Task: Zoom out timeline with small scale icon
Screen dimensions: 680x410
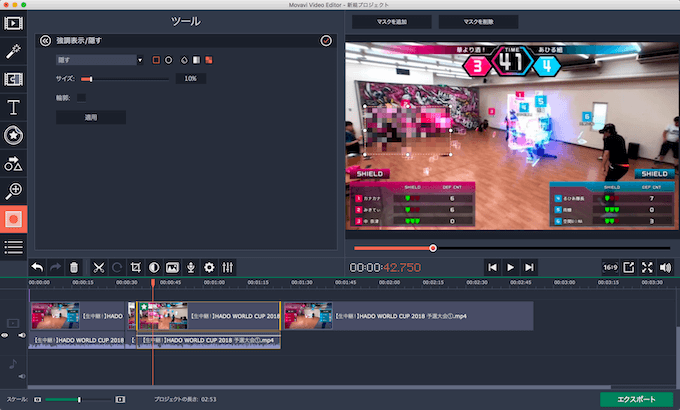Action: tap(37, 399)
